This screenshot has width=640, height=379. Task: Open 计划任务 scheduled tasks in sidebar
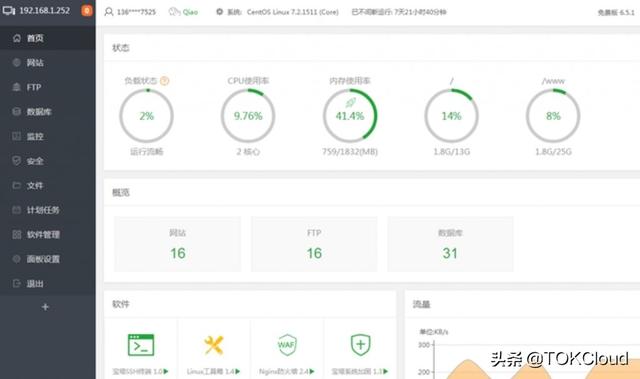pyautogui.click(x=48, y=210)
